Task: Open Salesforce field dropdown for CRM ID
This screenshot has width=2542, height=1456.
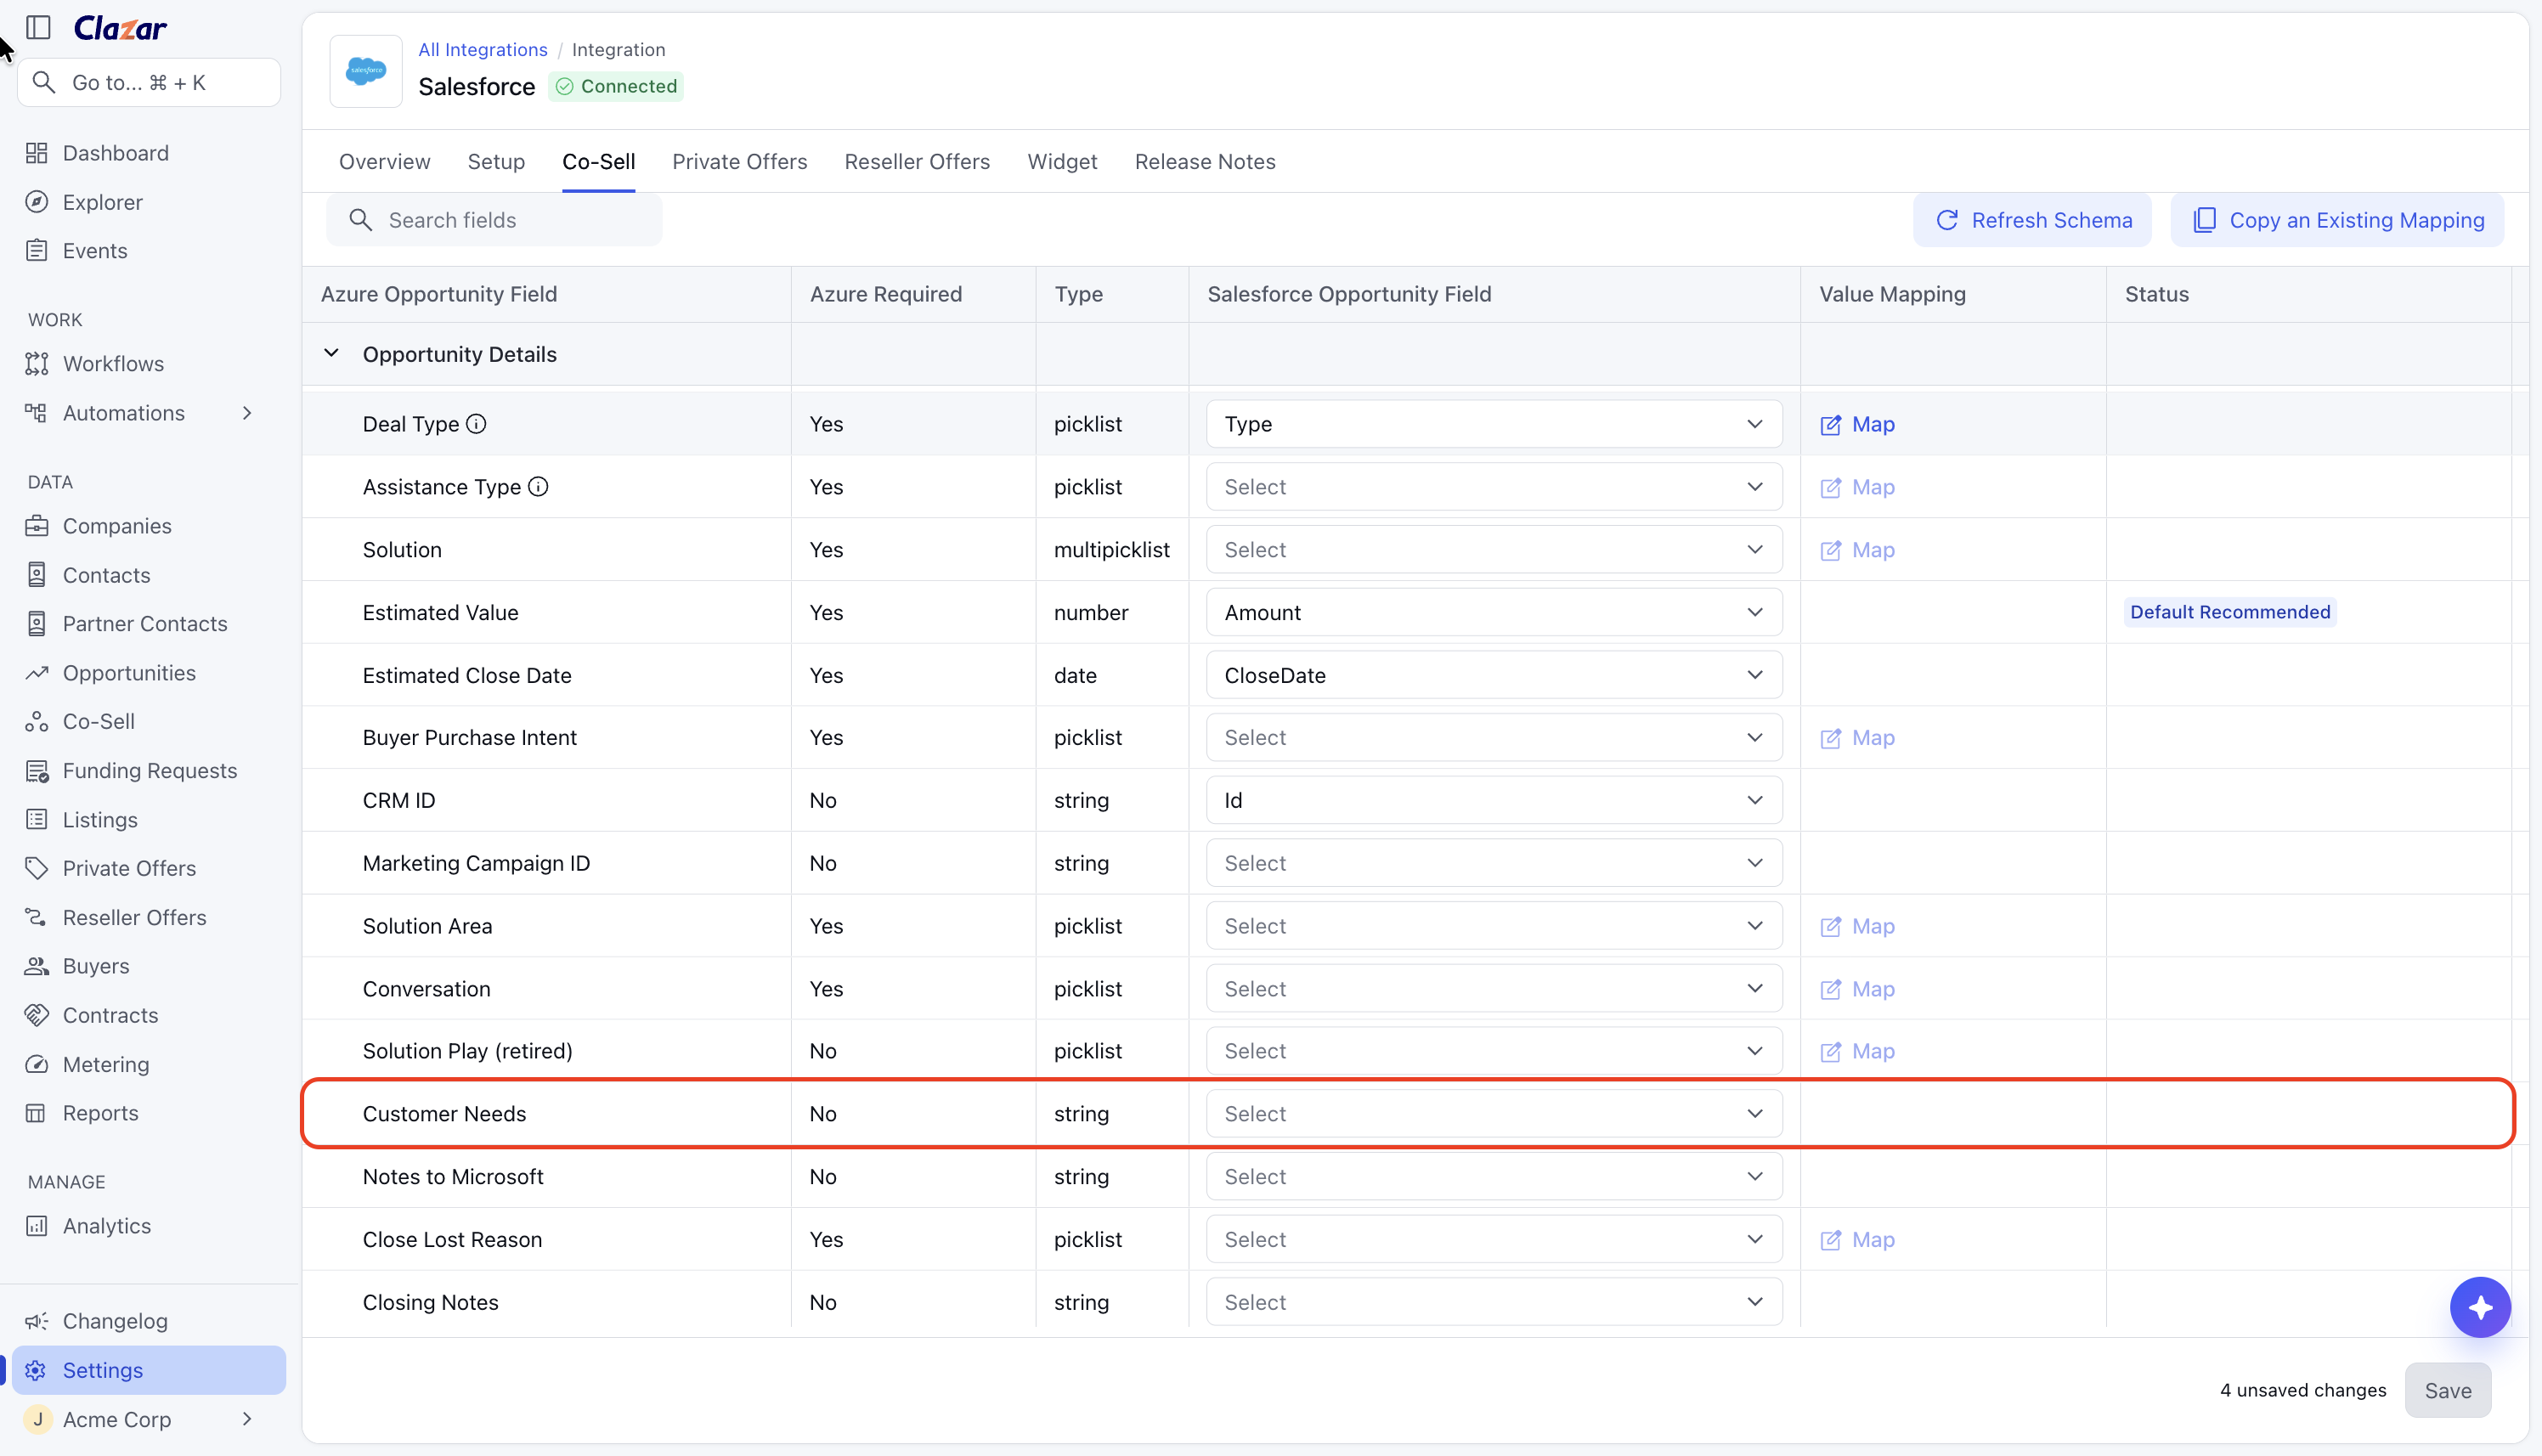Action: point(1494,800)
